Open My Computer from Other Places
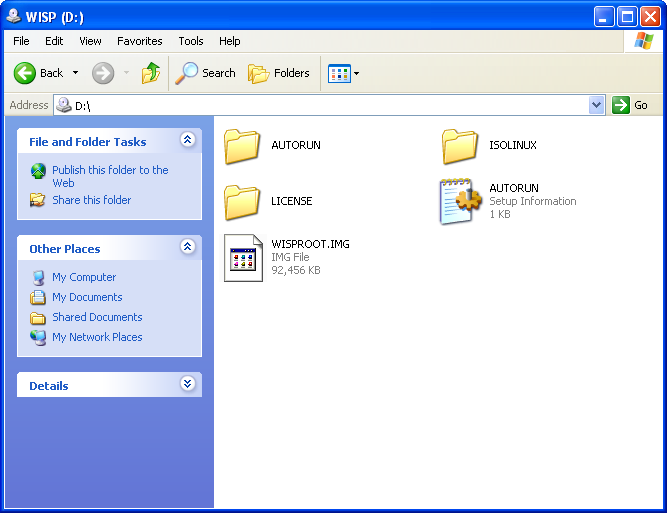This screenshot has height=513, width=667. [x=84, y=277]
